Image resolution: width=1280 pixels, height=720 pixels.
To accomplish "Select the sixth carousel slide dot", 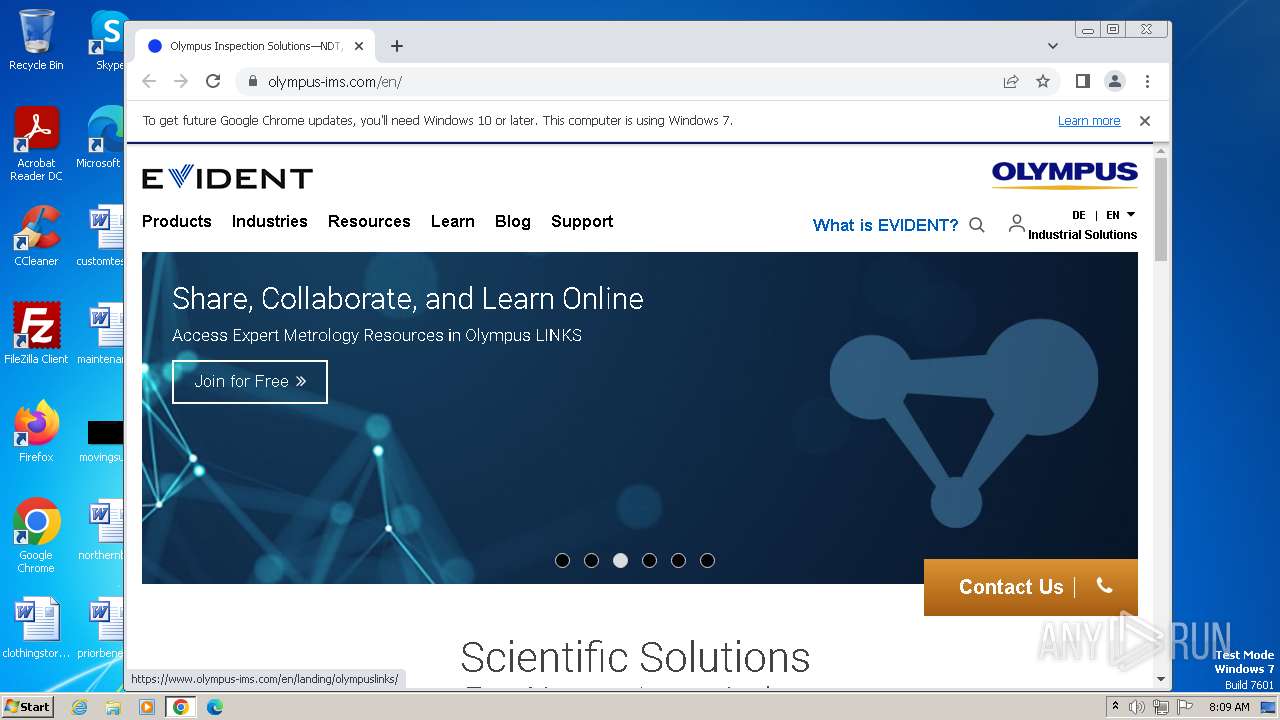I will pyautogui.click(x=707, y=560).
